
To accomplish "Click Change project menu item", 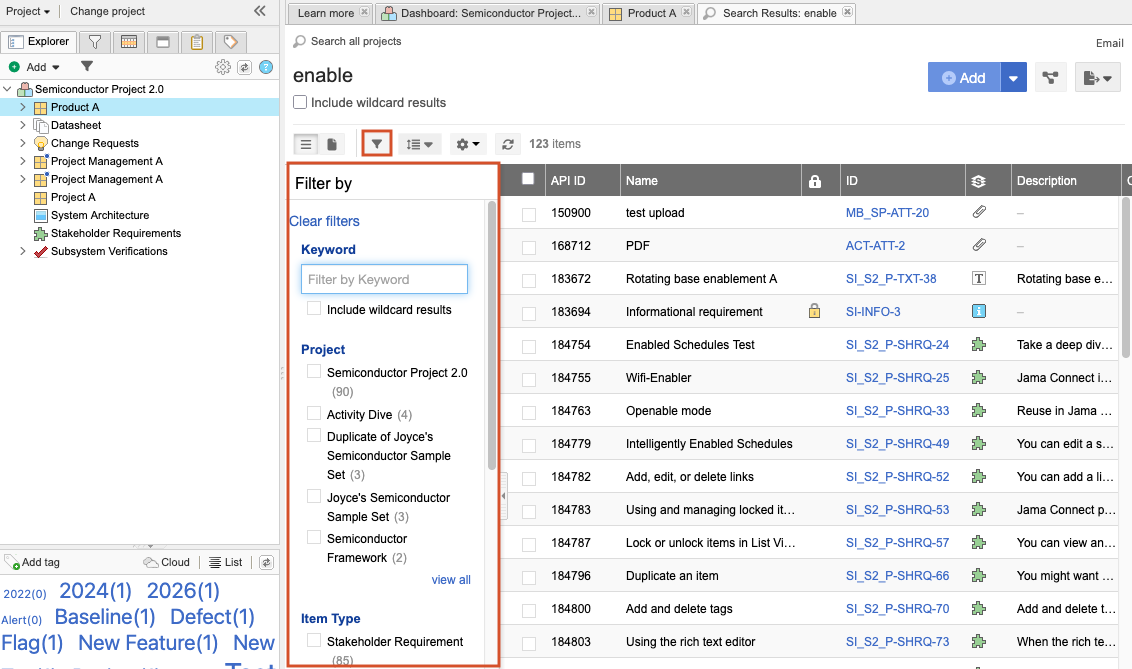I will 108,11.
